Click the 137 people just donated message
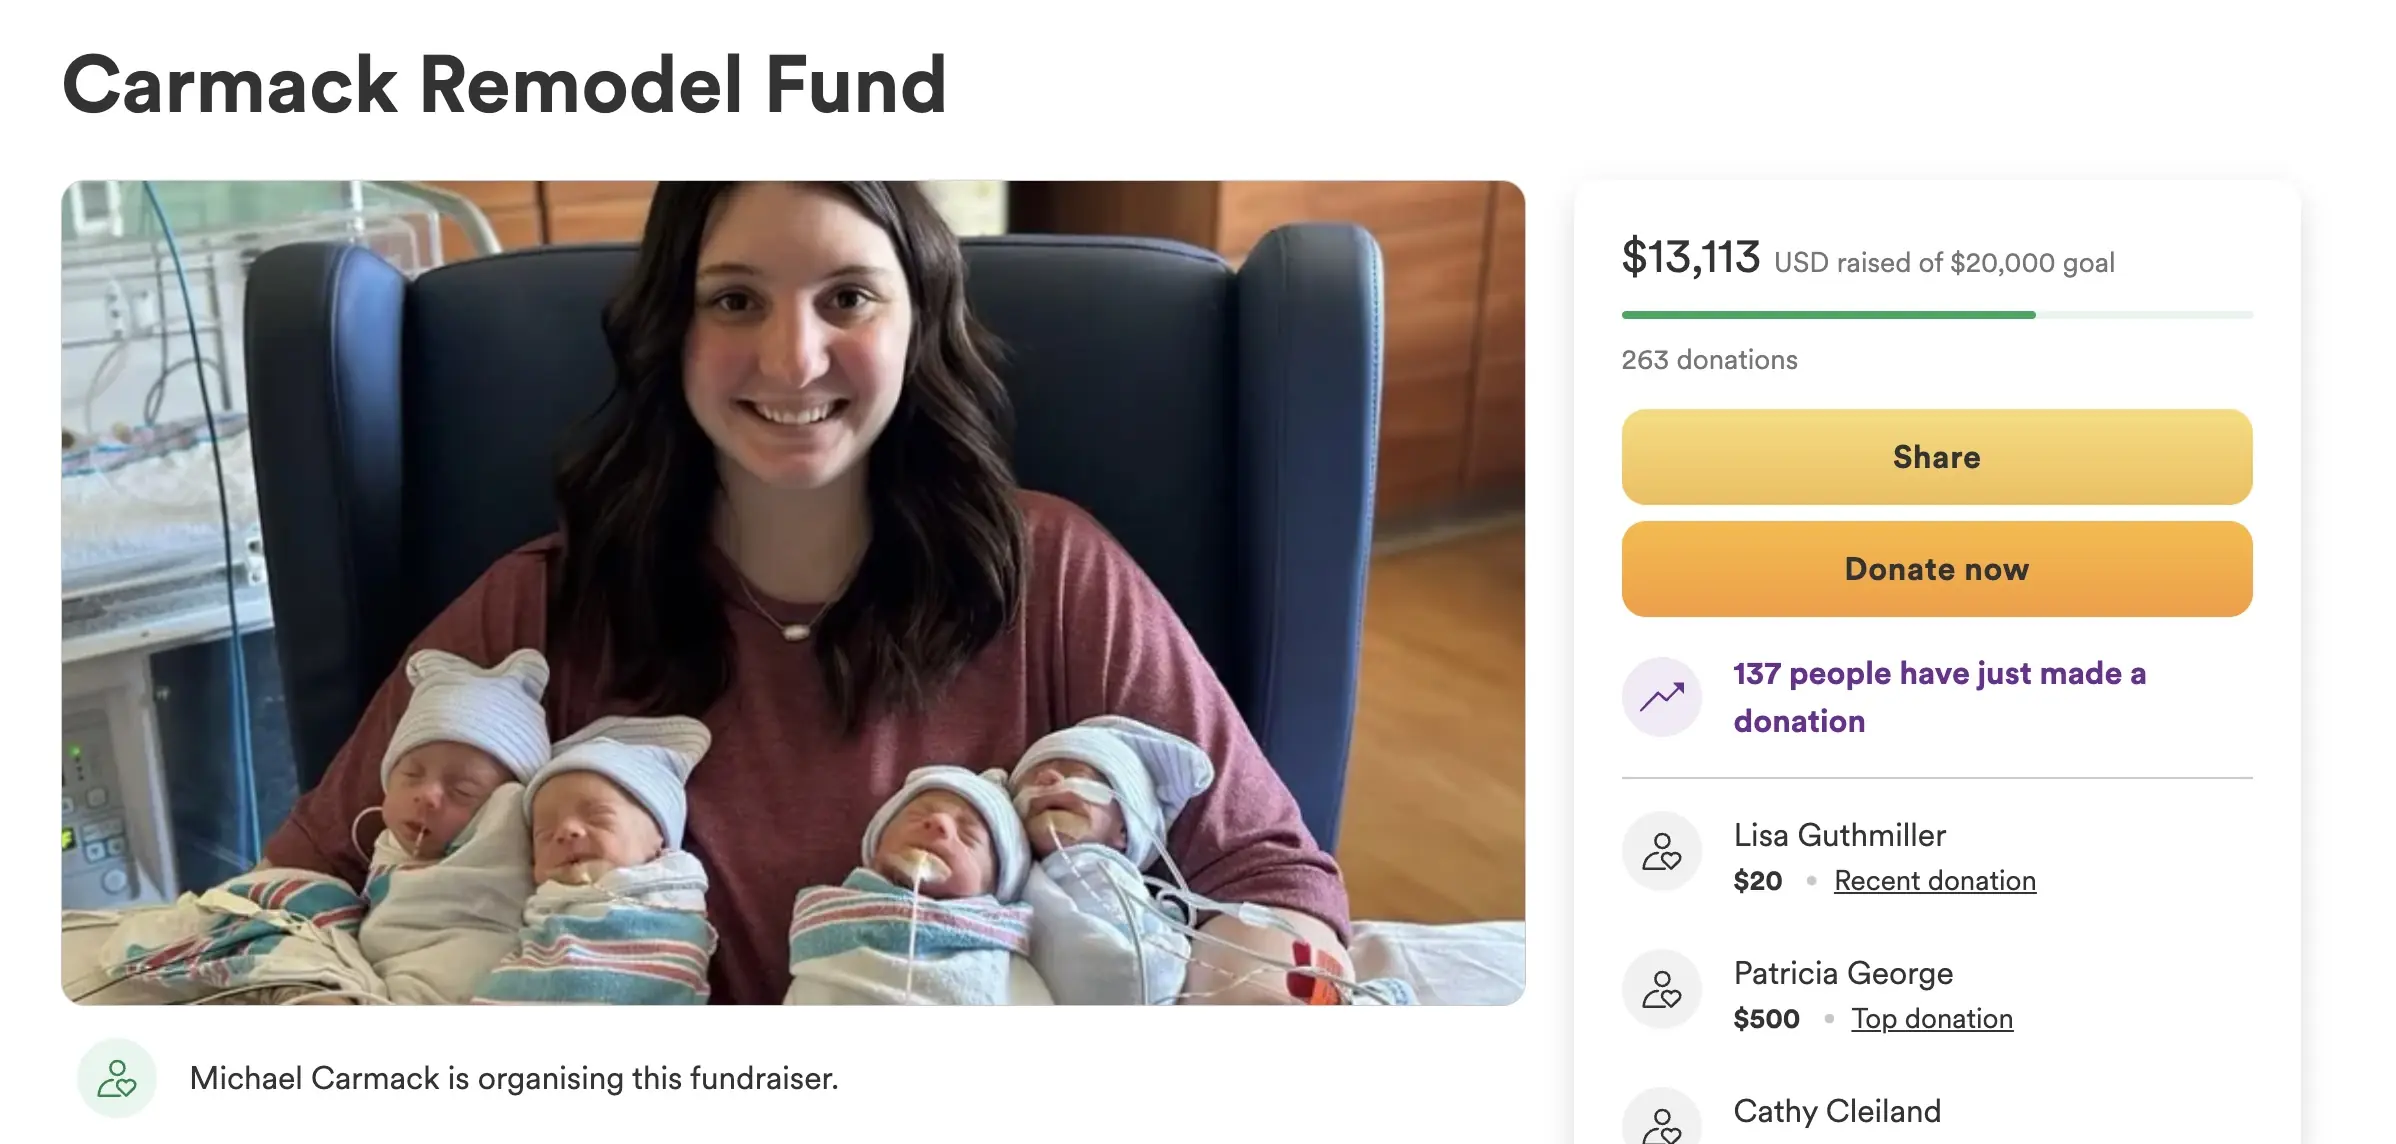Viewport: 2396px width, 1144px height. [x=1939, y=697]
